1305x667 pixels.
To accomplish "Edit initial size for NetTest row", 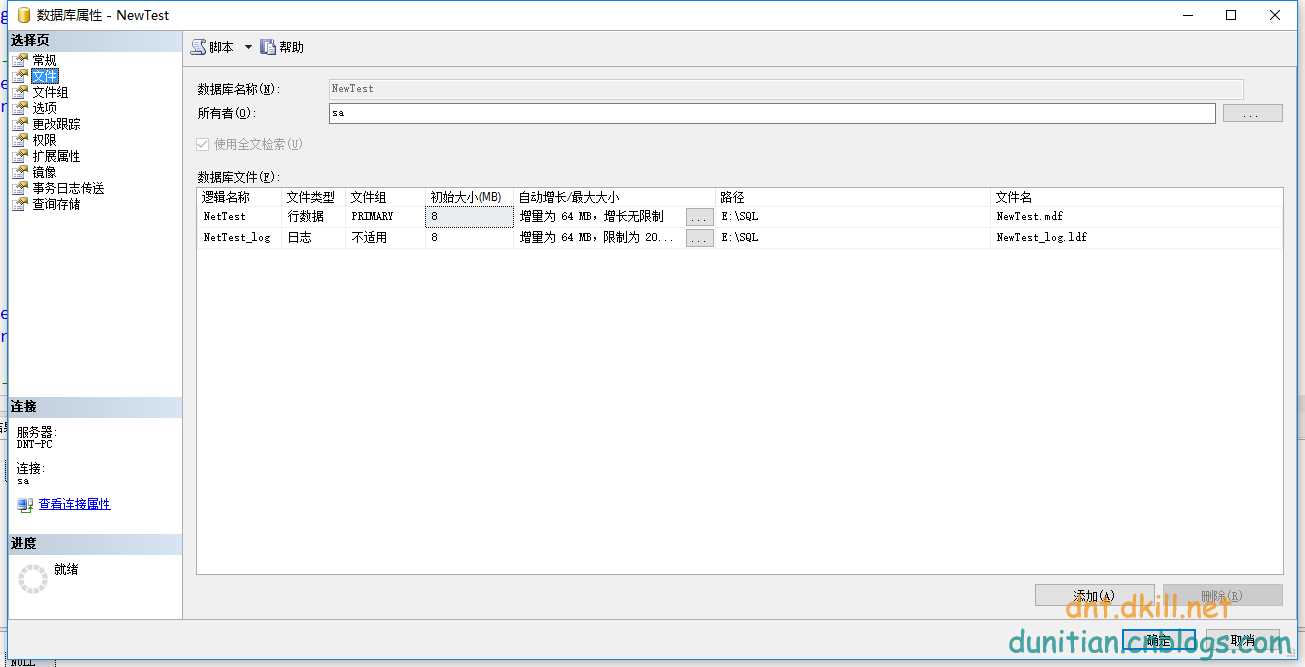I will (469, 216).
